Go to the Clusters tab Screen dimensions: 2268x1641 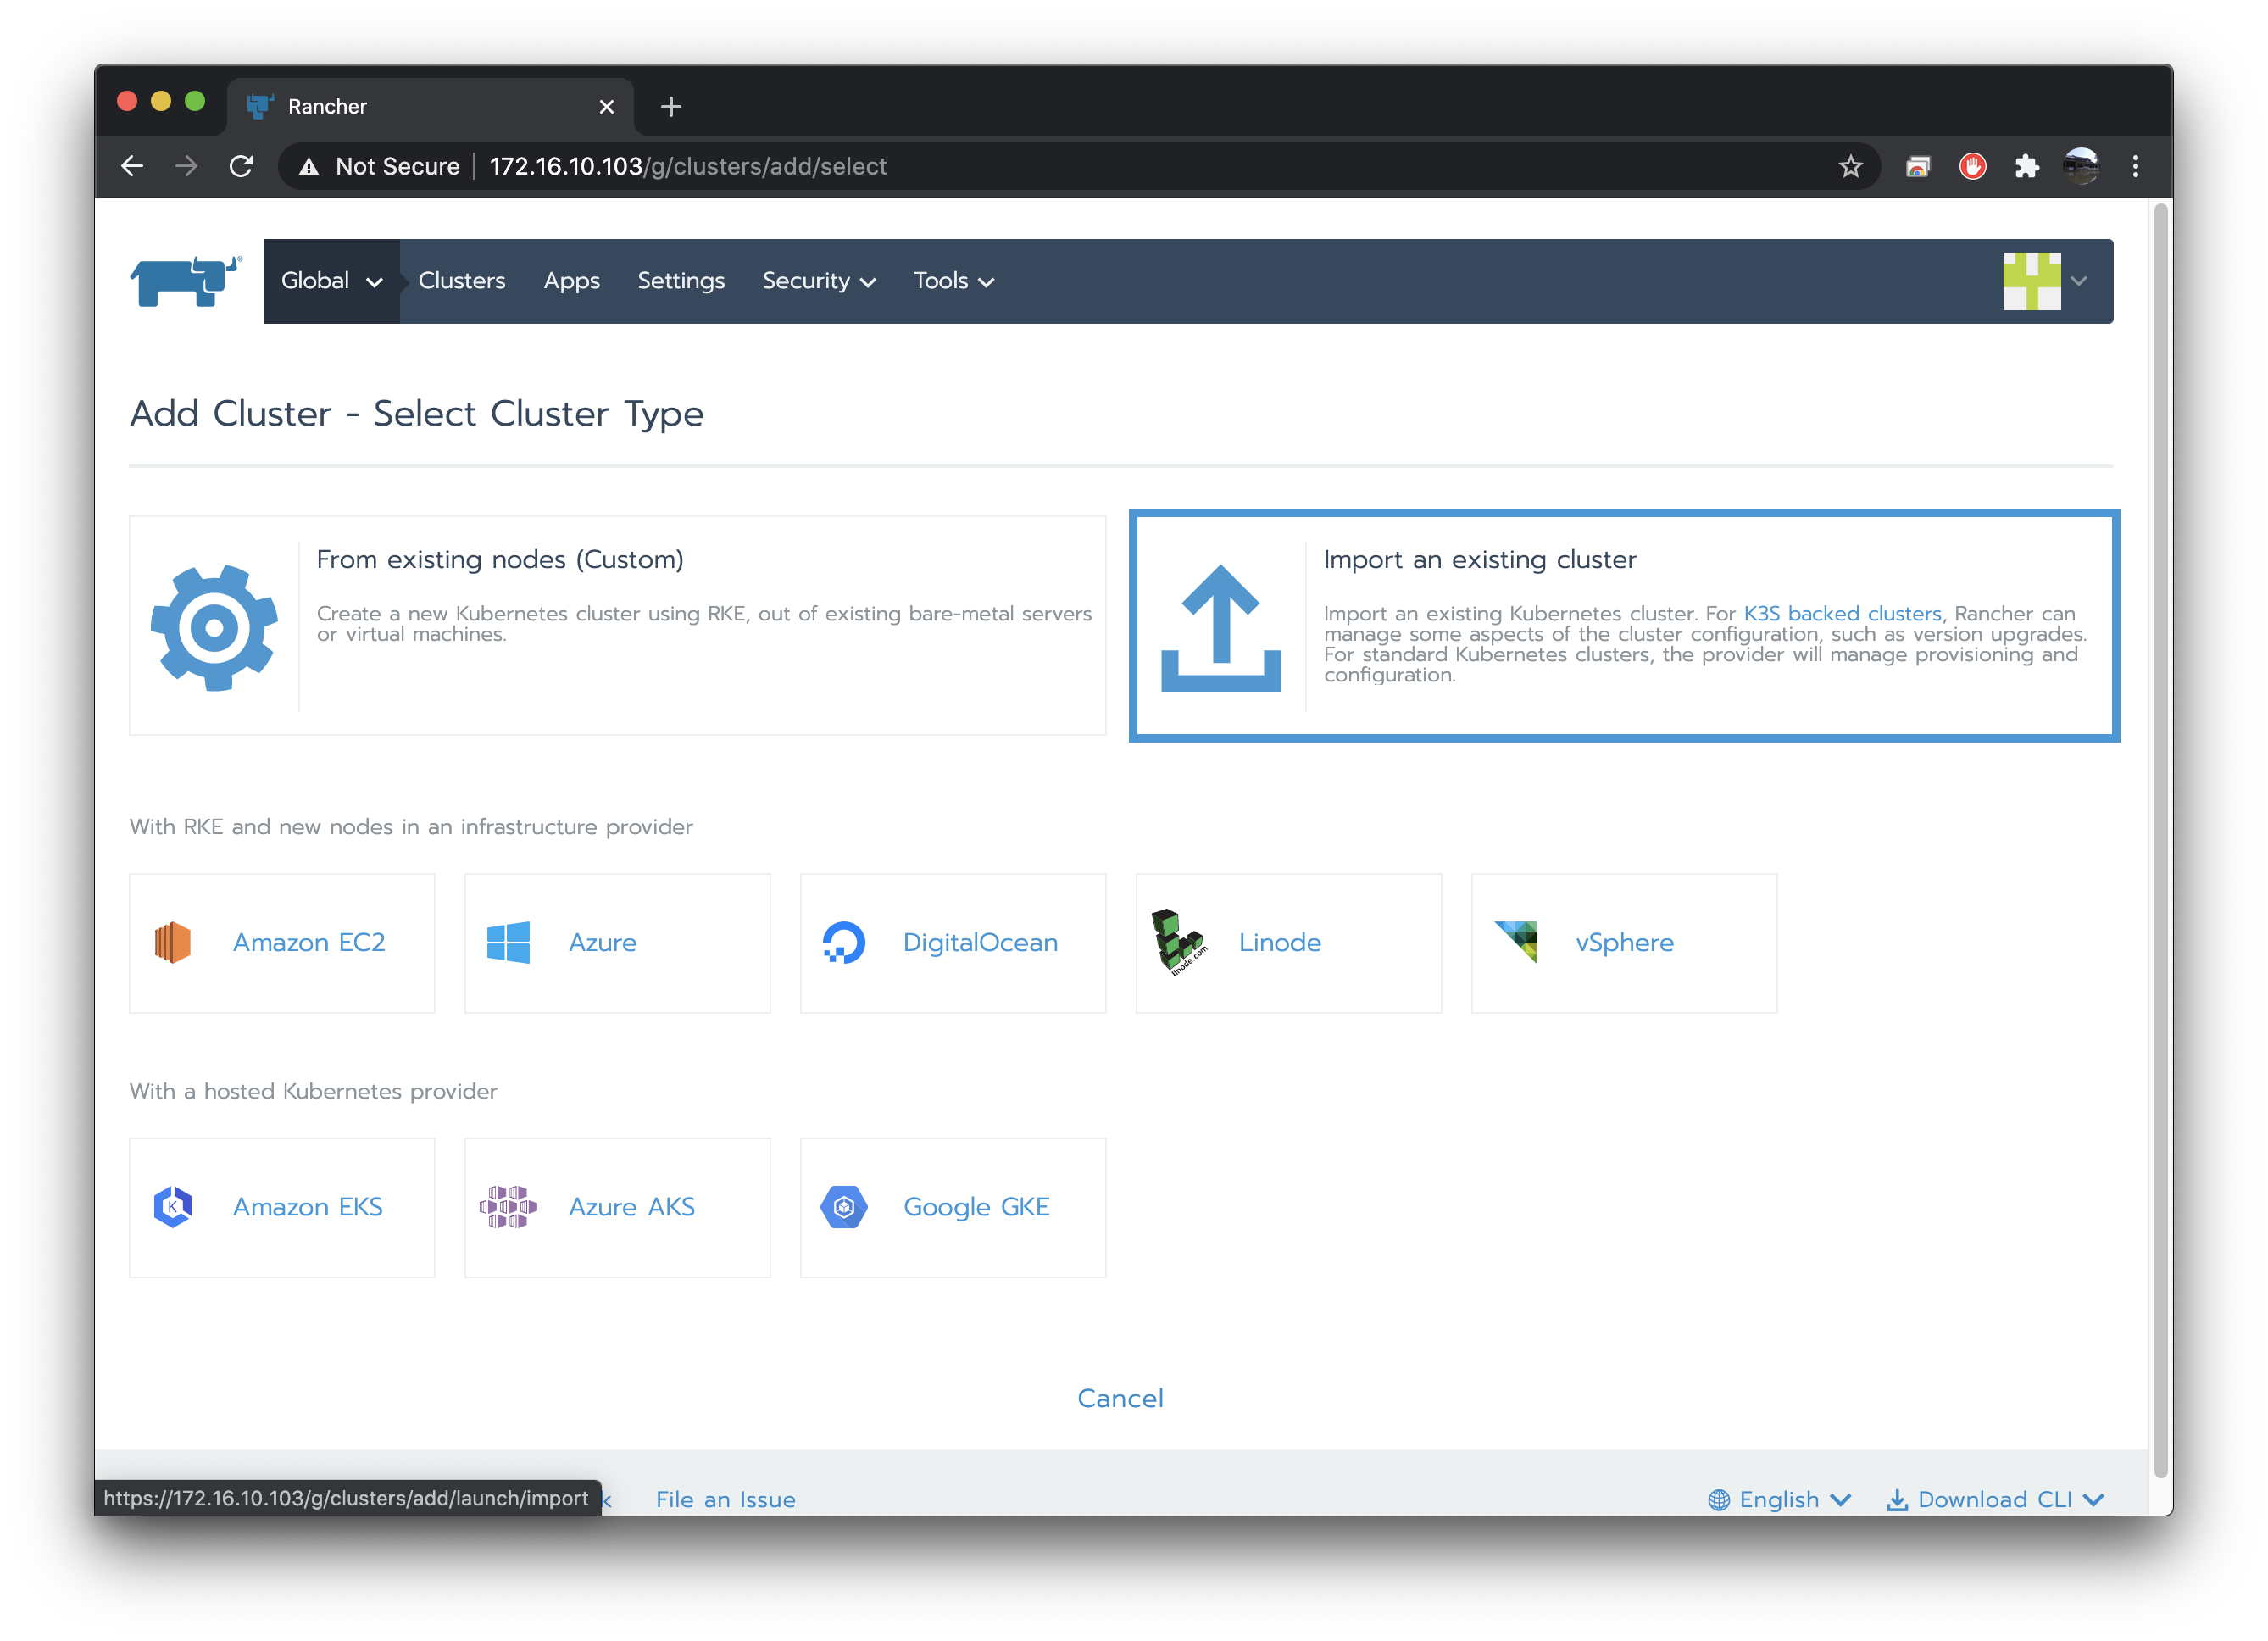[x=461, y=281]
